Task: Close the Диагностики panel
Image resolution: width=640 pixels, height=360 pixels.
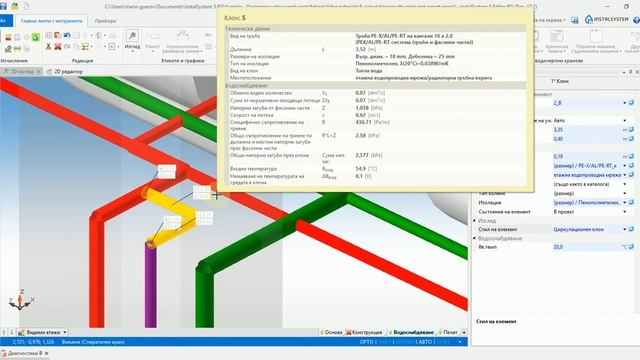Action: [x=47, y=353]
